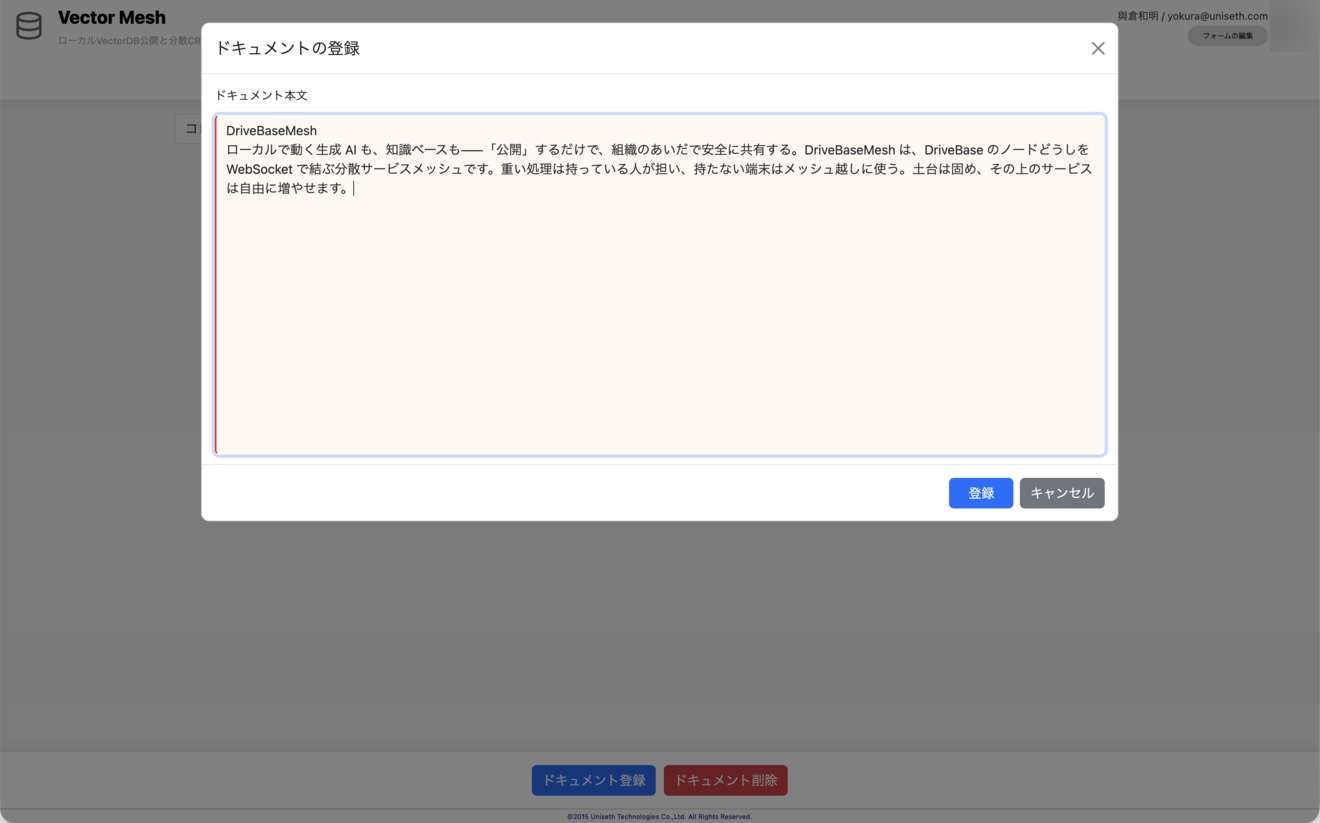Click the red ドキュメント削除 button
The height and width of the screenshot is (823, 1320).
725,780
